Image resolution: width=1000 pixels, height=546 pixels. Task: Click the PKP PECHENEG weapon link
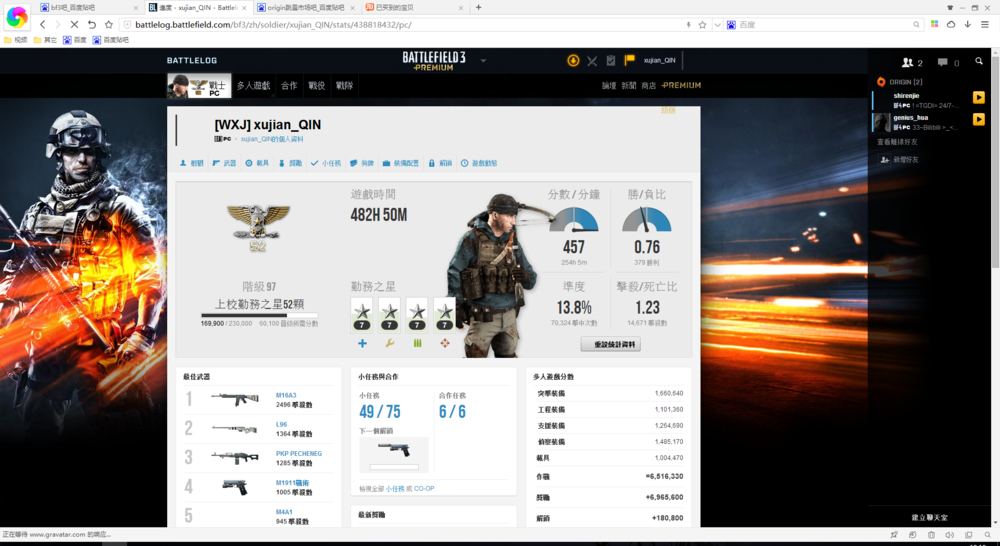click(x=299, y=454)
